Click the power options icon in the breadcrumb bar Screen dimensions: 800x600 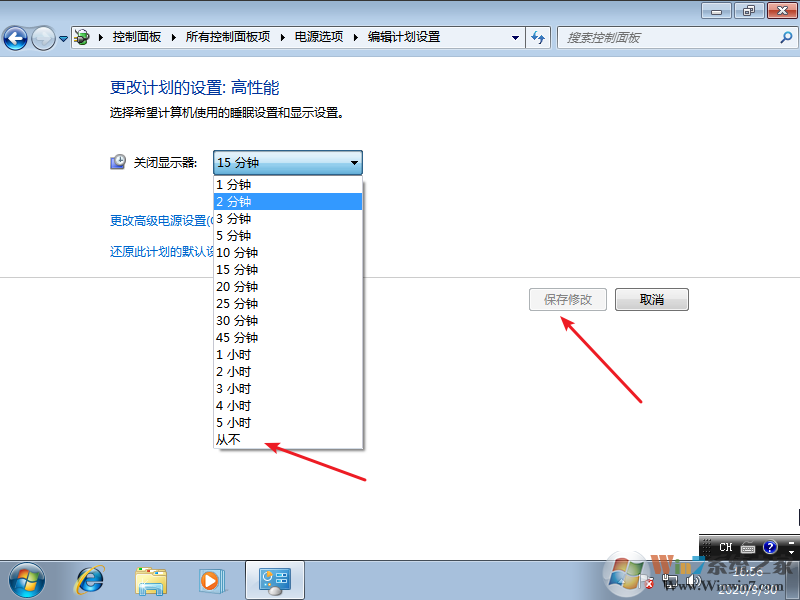pyautogui.click(x=80, y=37)
